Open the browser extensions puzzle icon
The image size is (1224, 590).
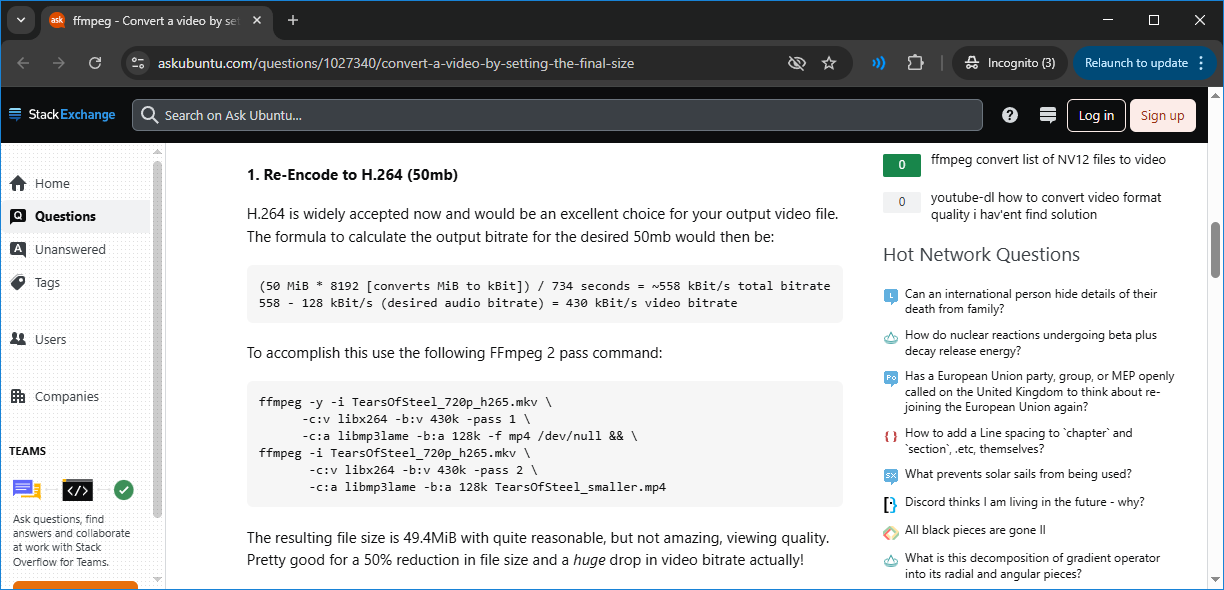coord(915,63)
